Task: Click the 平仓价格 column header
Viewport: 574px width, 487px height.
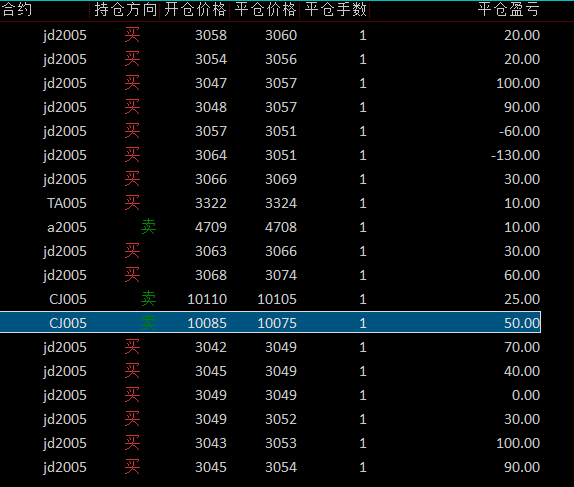Action: coord(265,10)
